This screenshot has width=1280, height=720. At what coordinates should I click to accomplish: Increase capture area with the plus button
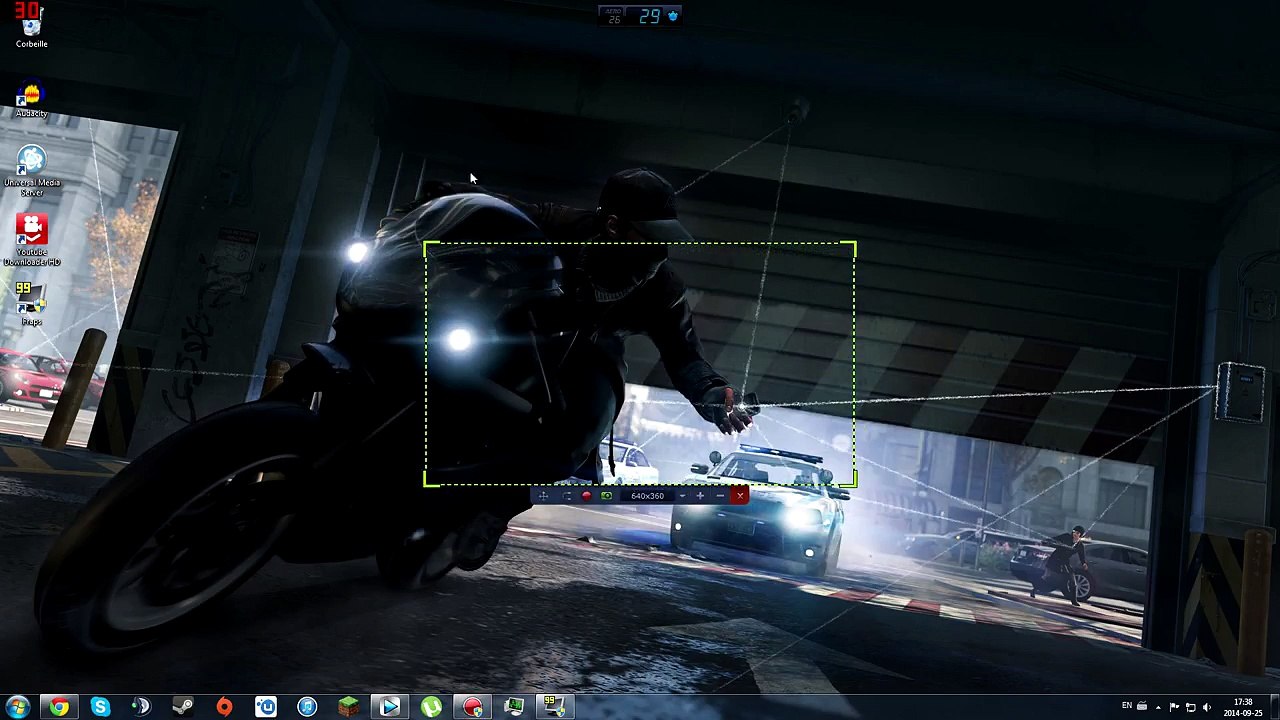pos(700,496)
